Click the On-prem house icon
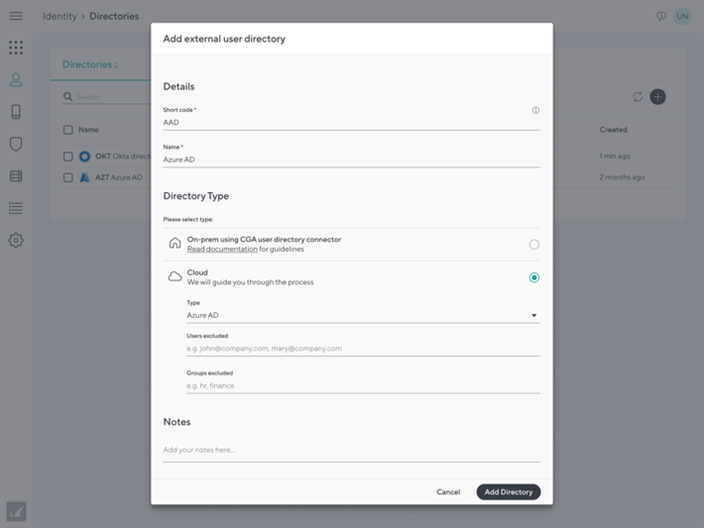 [175, 243]
